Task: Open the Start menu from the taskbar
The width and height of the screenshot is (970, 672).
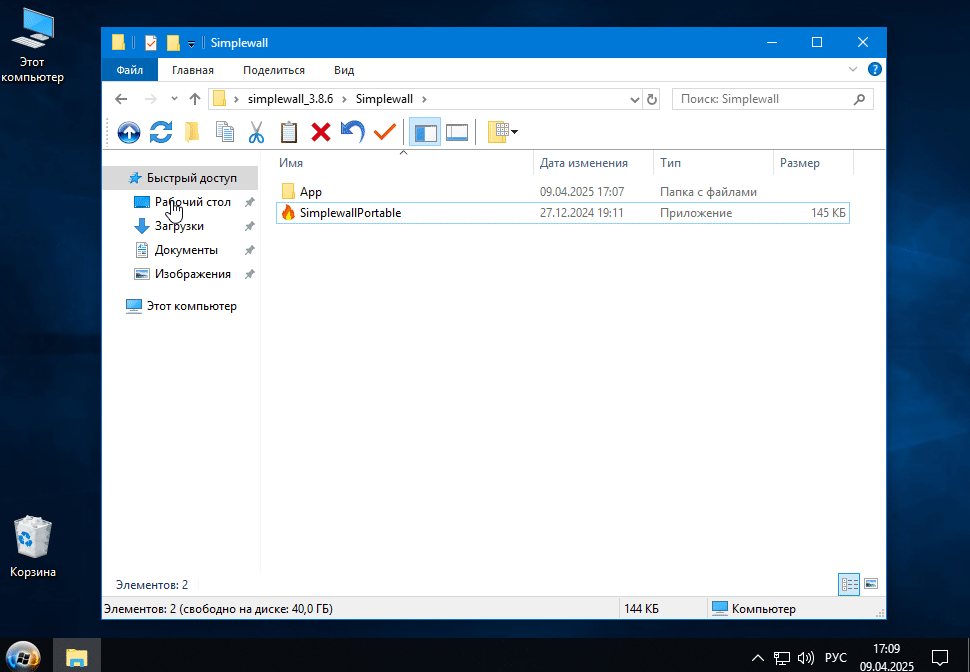Action: click(24, 656)
